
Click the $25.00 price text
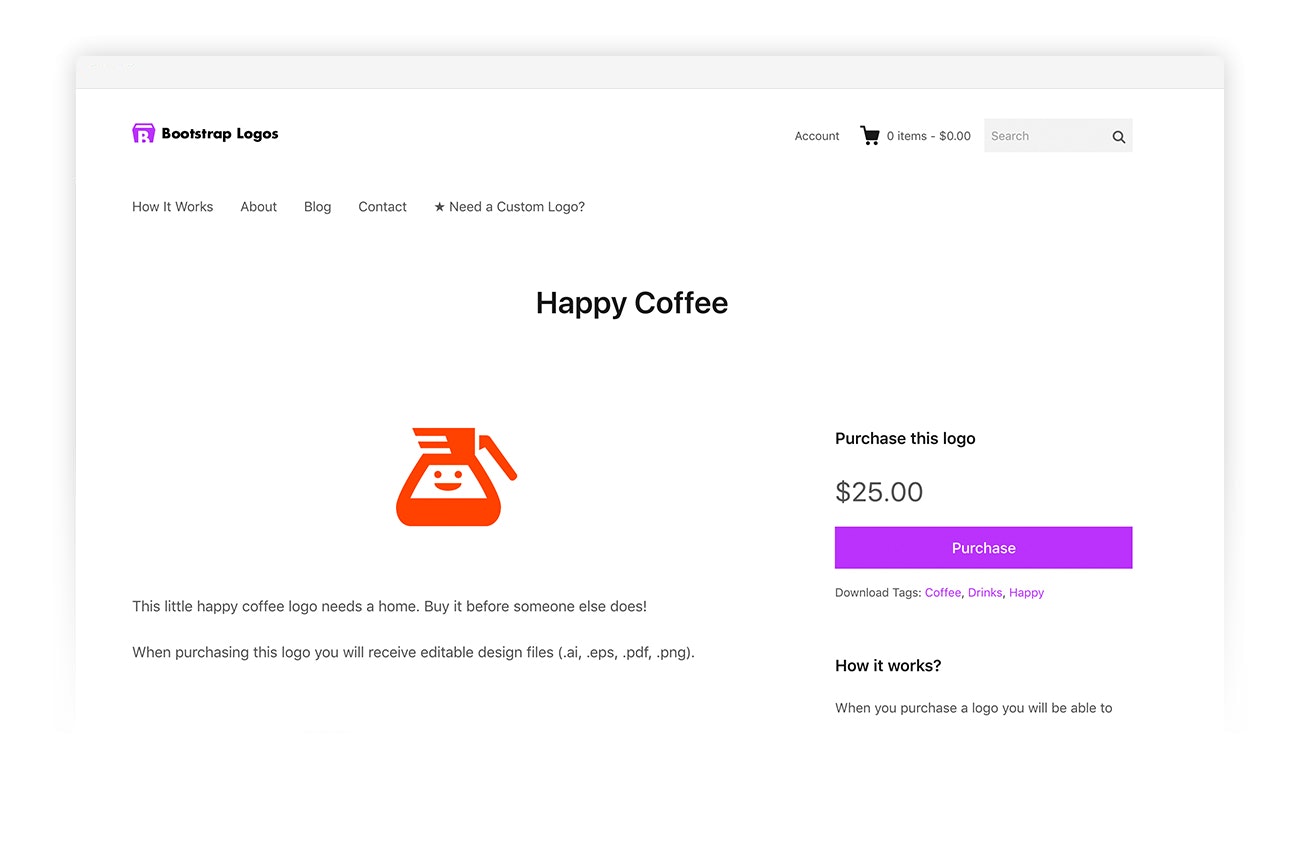[879, 491]
